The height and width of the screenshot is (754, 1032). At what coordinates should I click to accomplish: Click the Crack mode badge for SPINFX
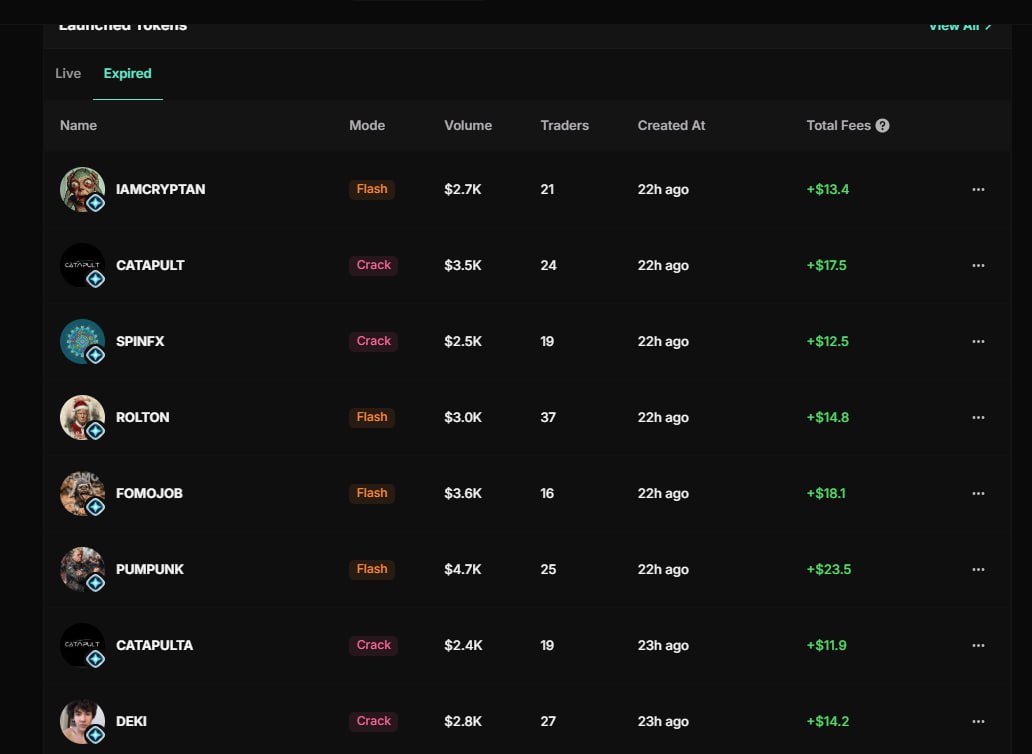tap(374, 341)
